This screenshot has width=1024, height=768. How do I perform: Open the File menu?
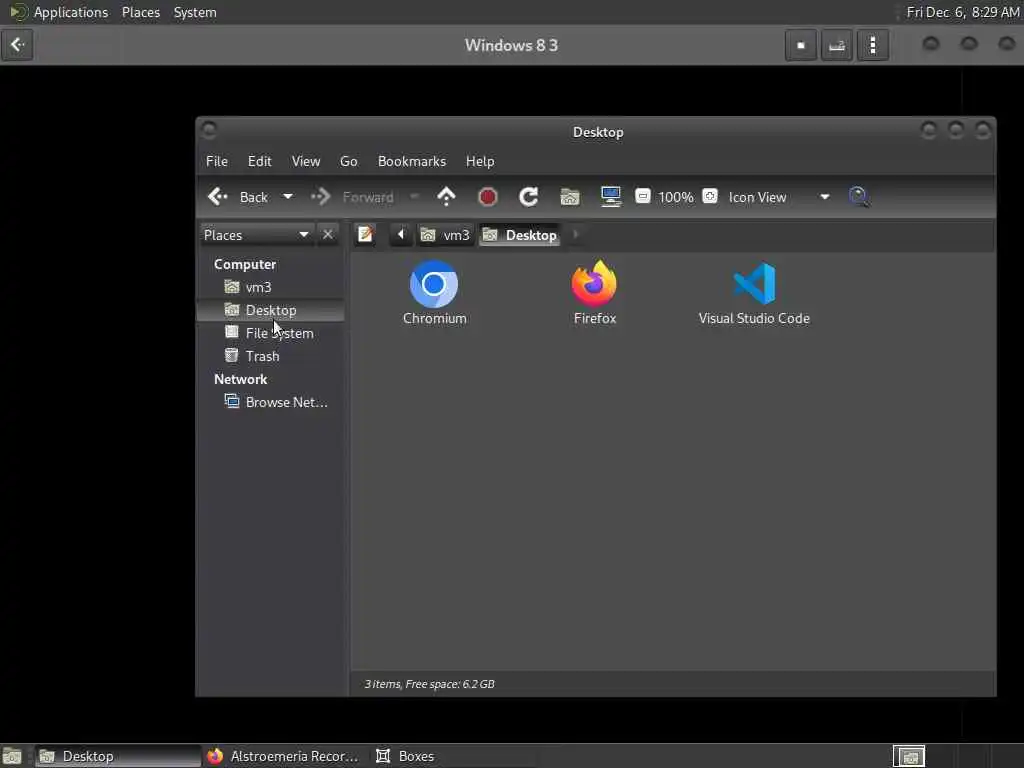pyautogui.click(x=217, y=161)
